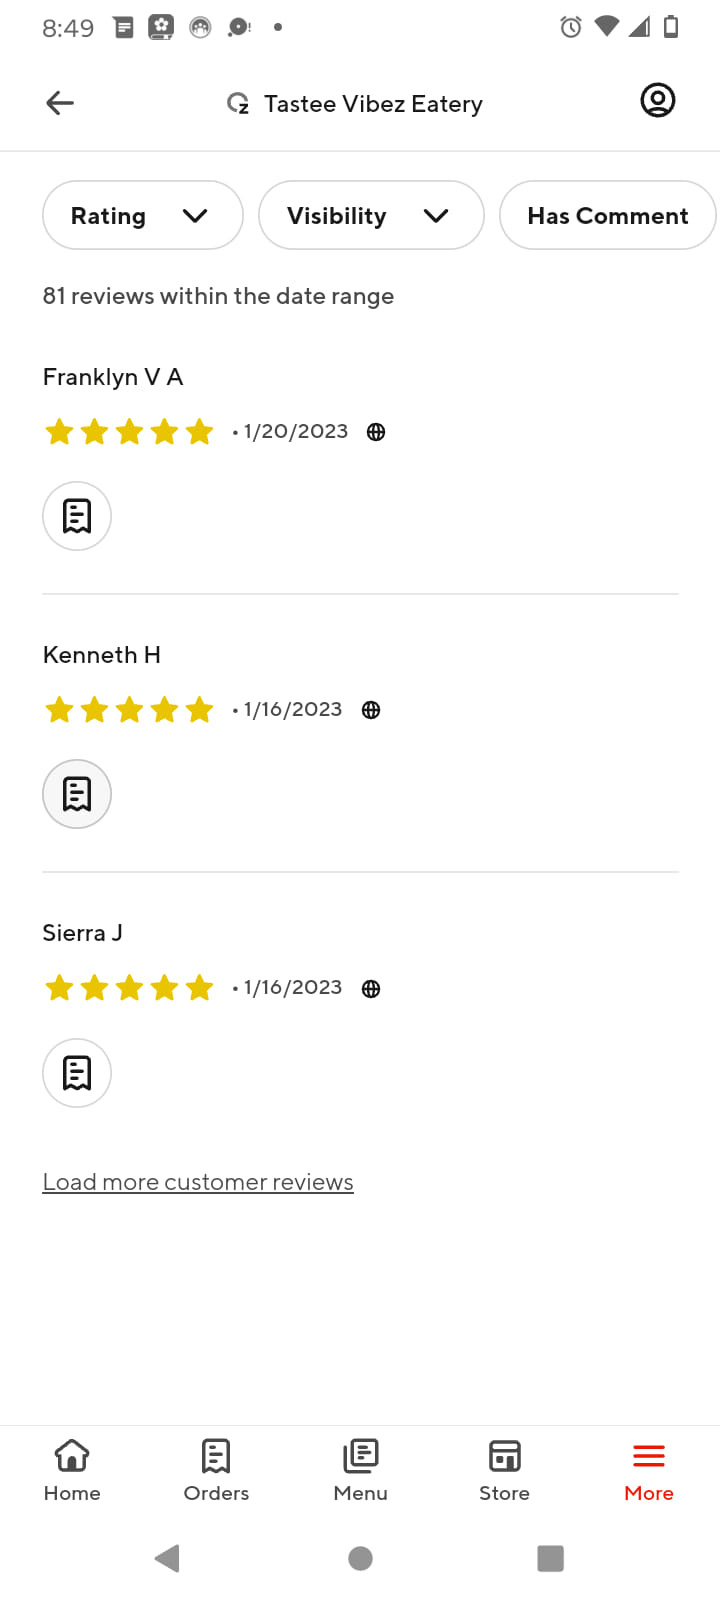Viewport: 720px width, 1600px height.
Task: Switch to the Home tab
Action: pos(72,1470)
